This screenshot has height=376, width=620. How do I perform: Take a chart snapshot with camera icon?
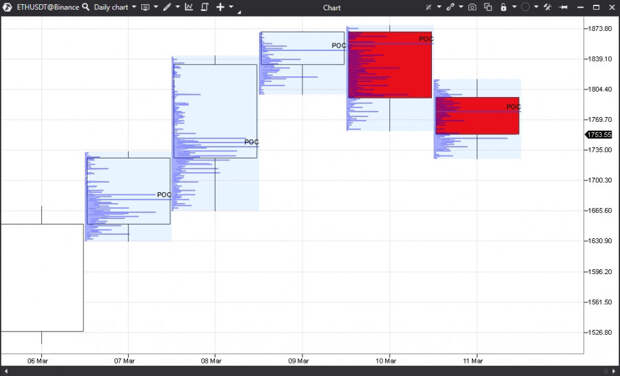tap(472, 7)
